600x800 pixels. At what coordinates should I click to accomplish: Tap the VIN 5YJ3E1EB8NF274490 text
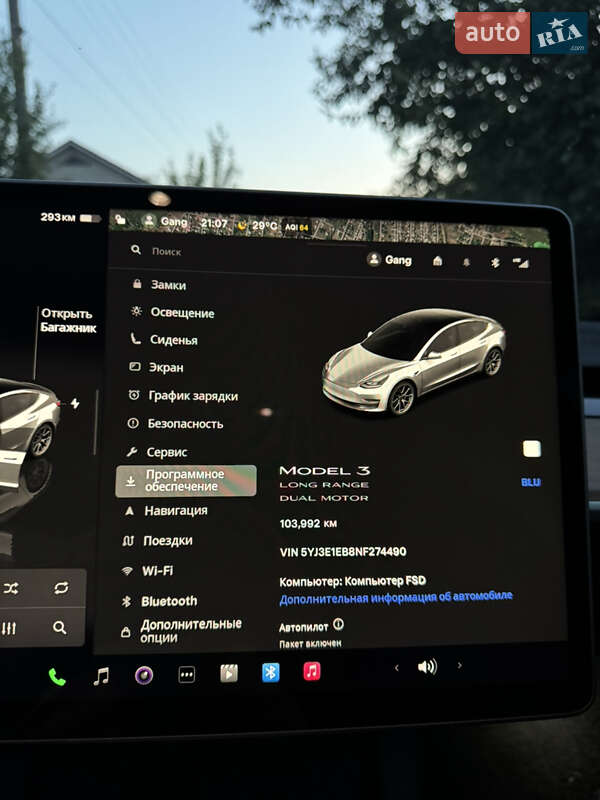click(343, 552)
